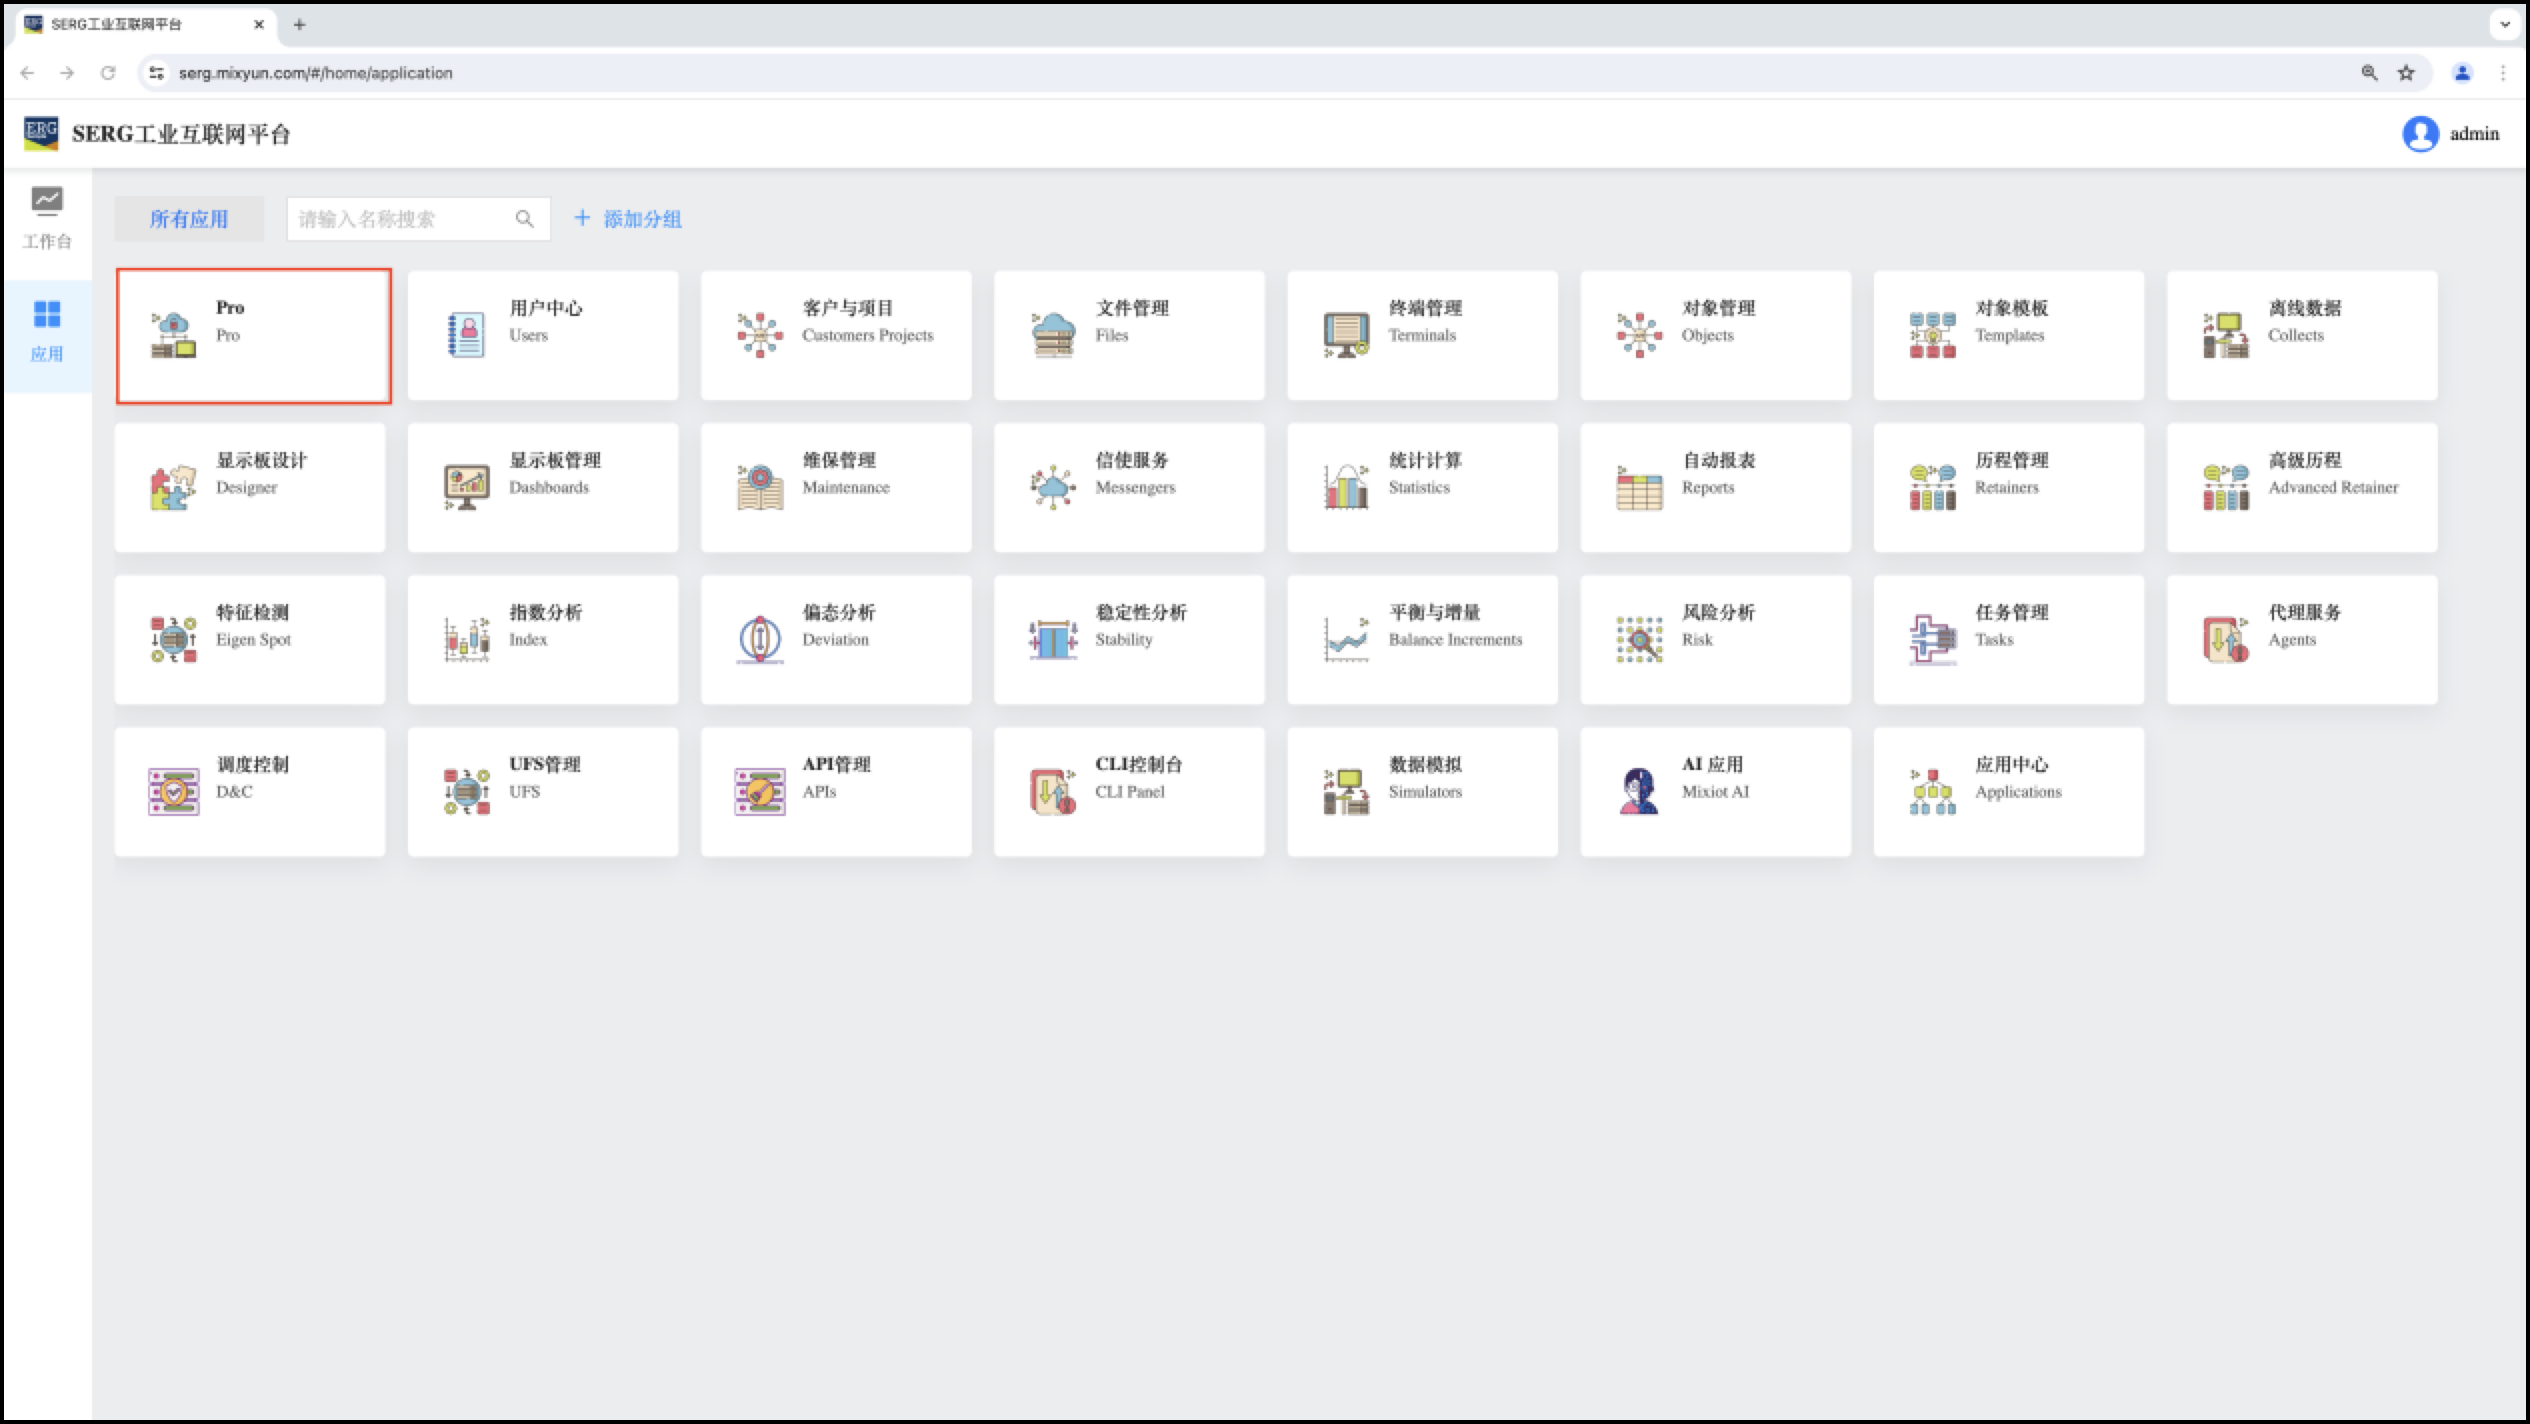Screen dimensions: 2530x1424
Task: Open the 风险分析 Risk magnifier icon
Action: click(x=1638, y=639)
